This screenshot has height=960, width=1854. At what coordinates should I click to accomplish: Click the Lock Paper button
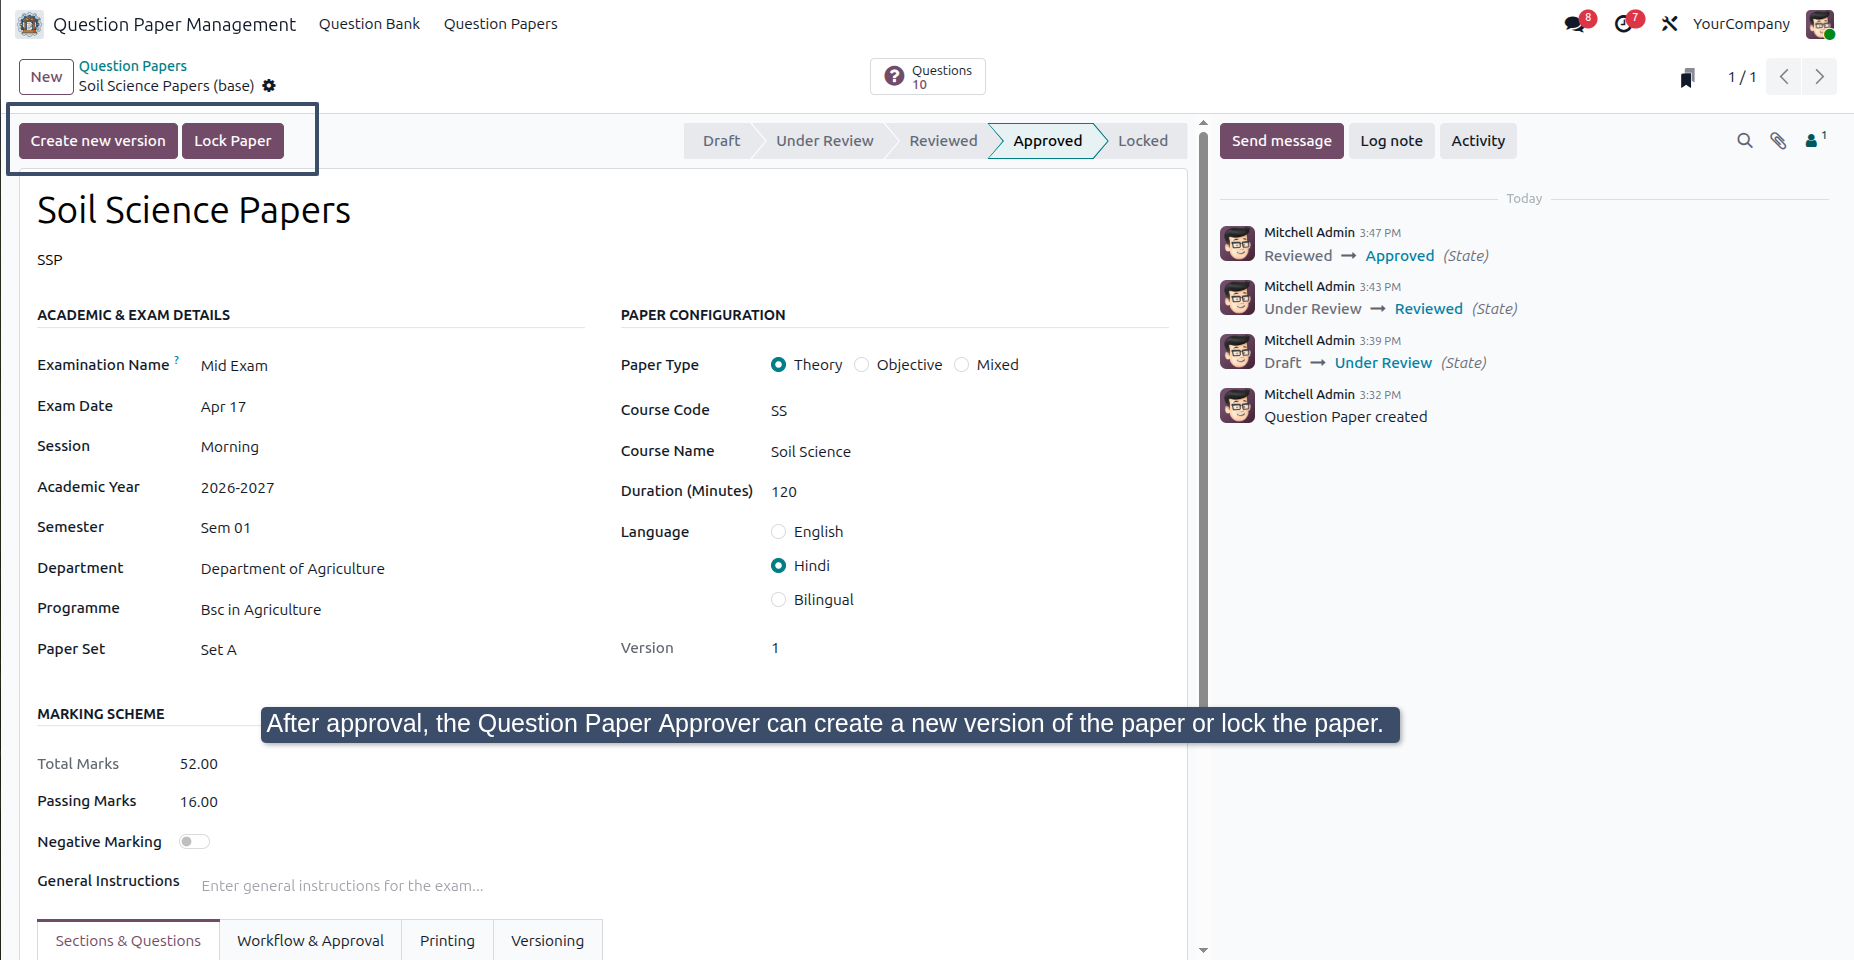(233, 141)
